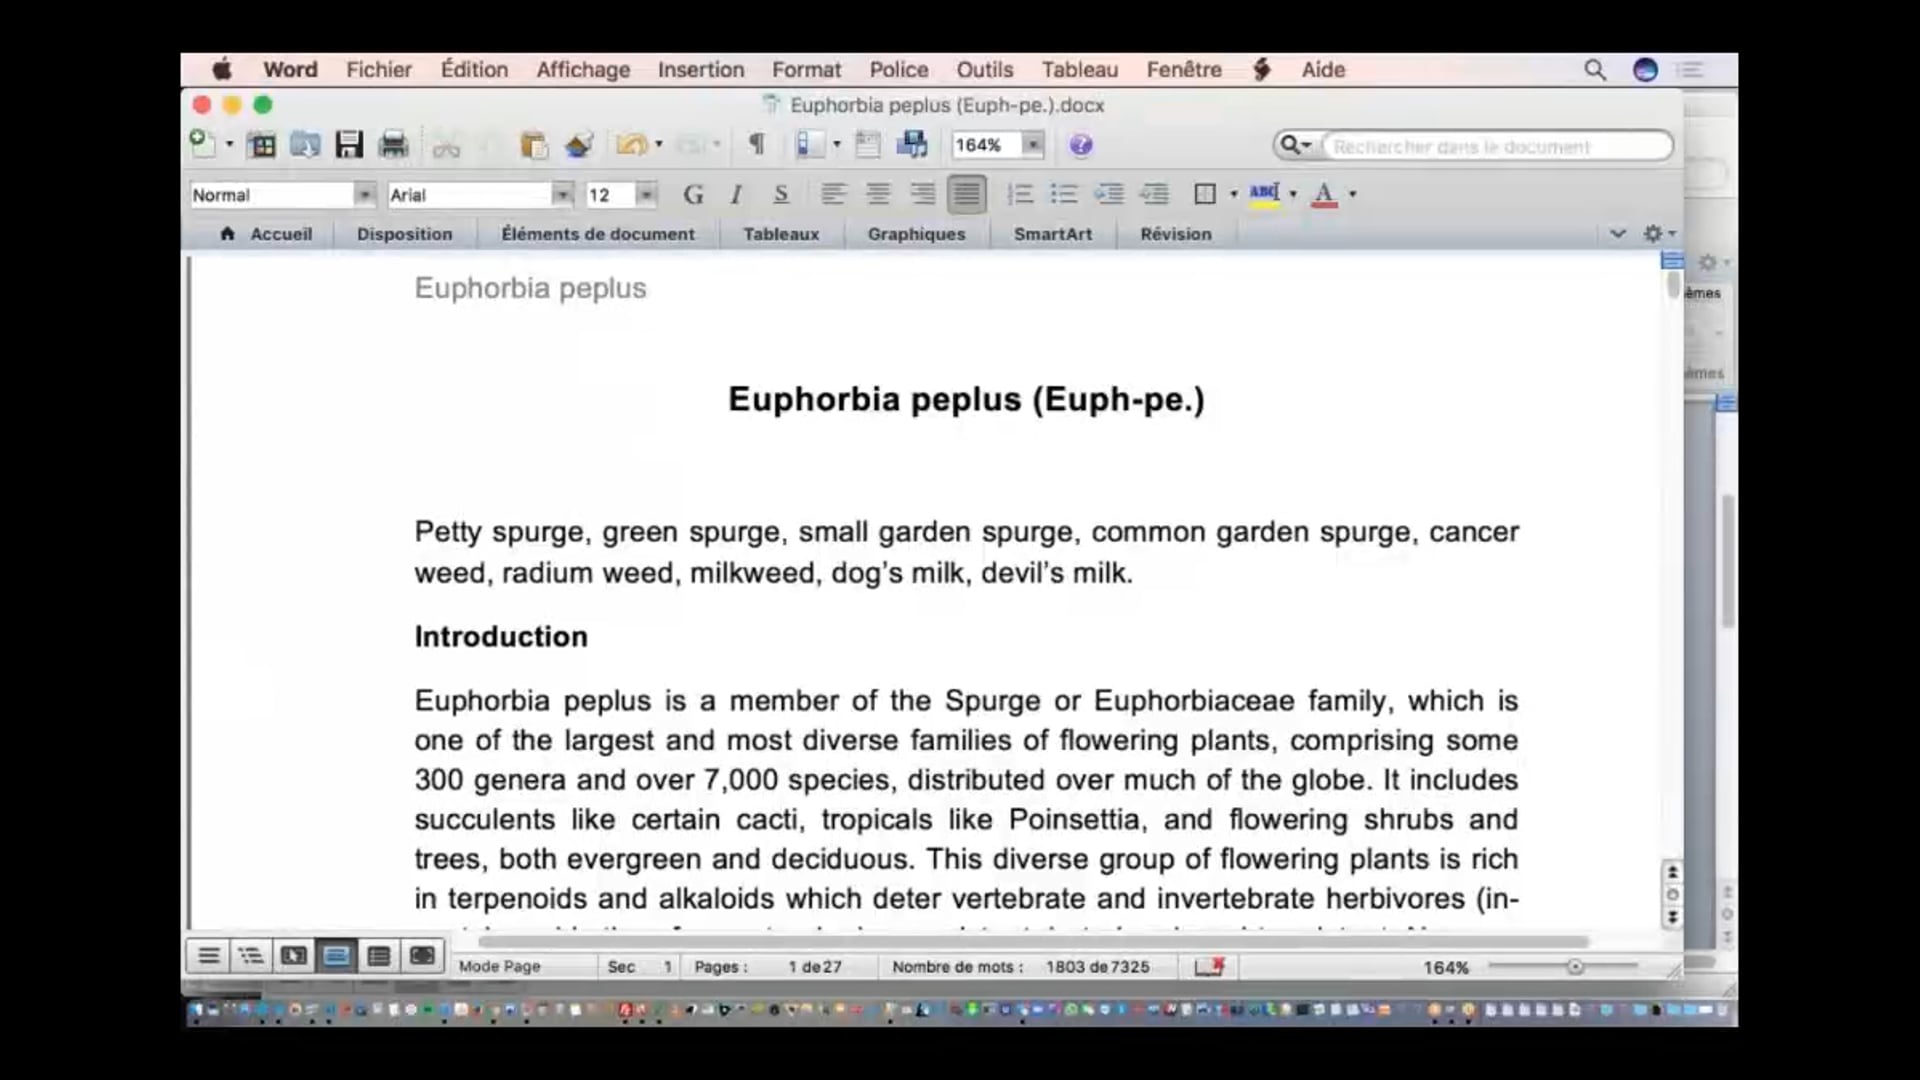The width and height of the screenshot is (1920, 1080).
Task: Open the Insertion menu
Action: [x=700, y=70]
